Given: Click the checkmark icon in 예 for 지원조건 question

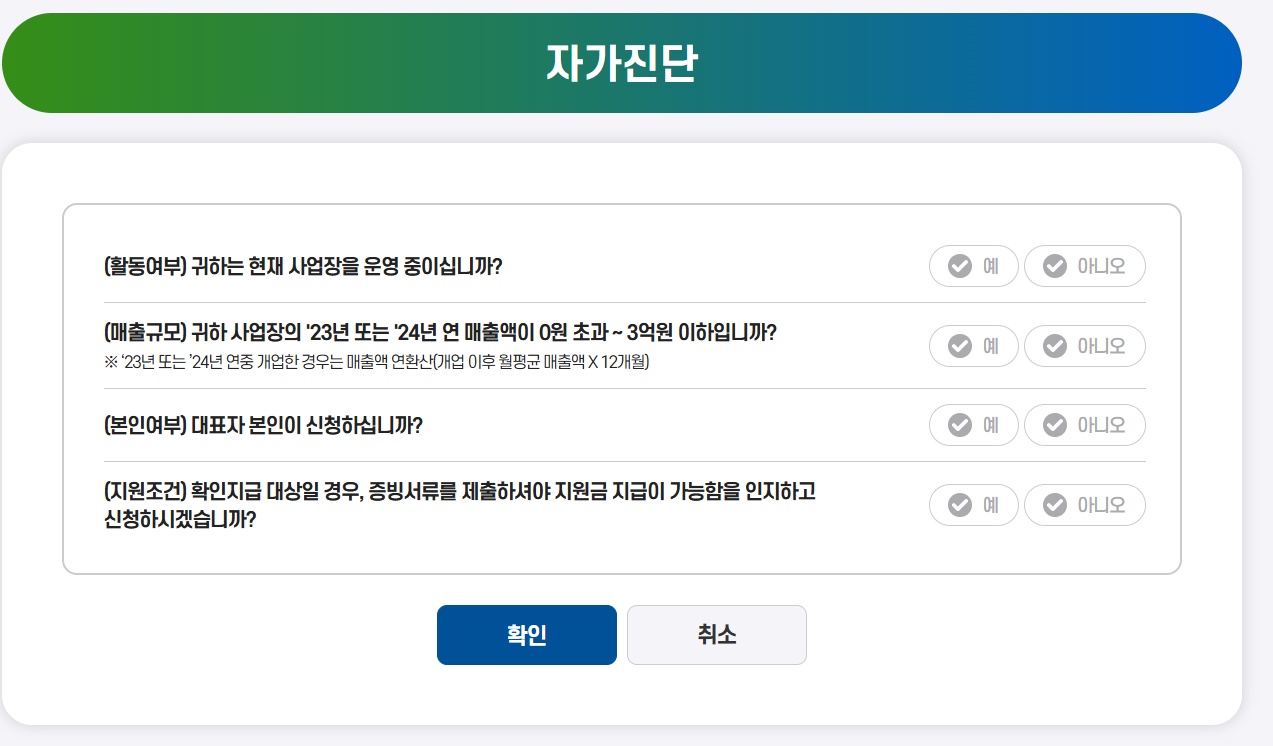Looking at the screenshot, I should 958,505.
